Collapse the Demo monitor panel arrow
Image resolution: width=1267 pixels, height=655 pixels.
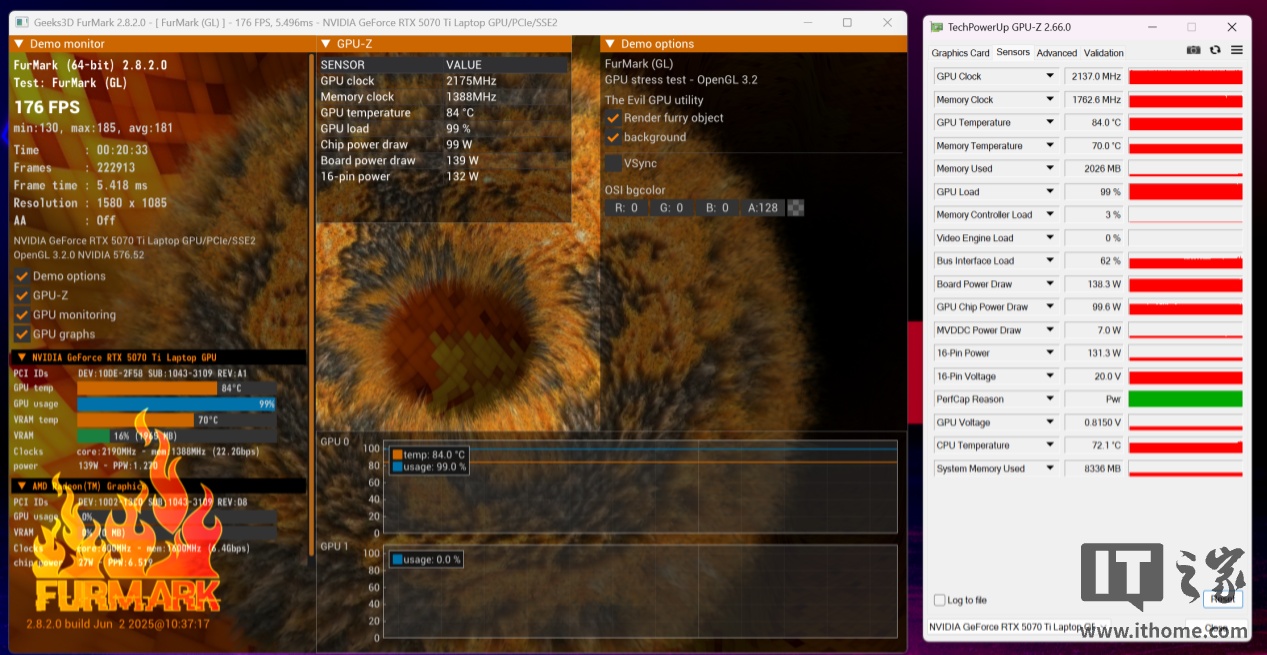[x=19, y=44]
